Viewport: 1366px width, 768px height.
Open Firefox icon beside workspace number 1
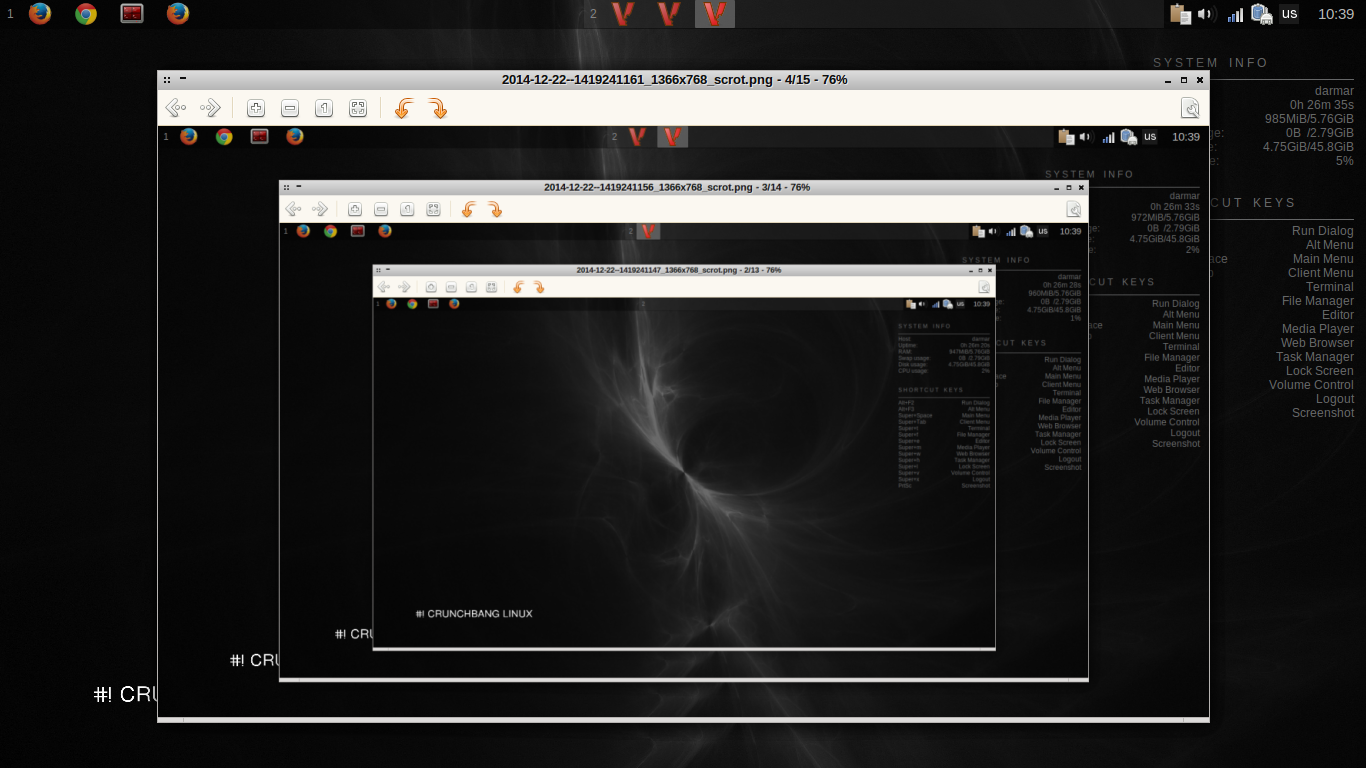[x=40, y=14]
